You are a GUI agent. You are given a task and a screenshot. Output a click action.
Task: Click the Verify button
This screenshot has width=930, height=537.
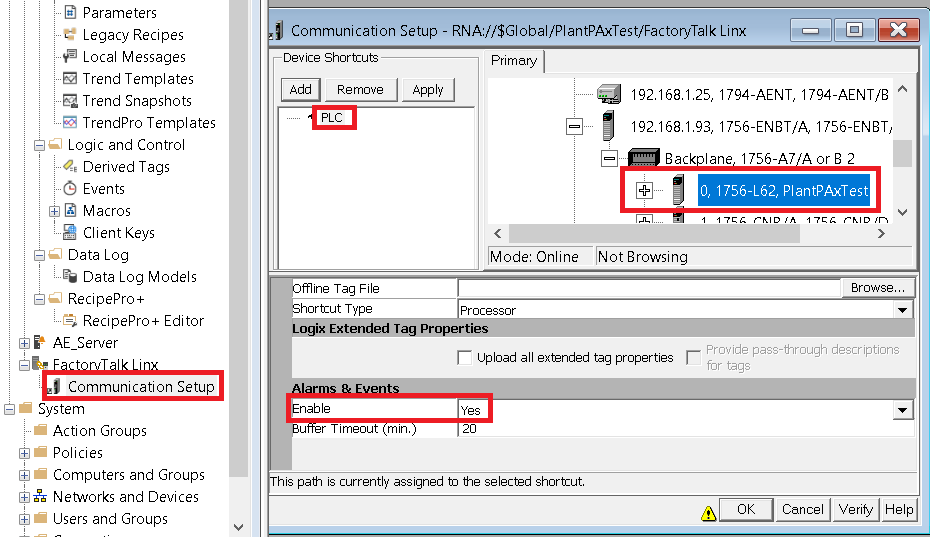pyautogui.click(x=855, y=509)
